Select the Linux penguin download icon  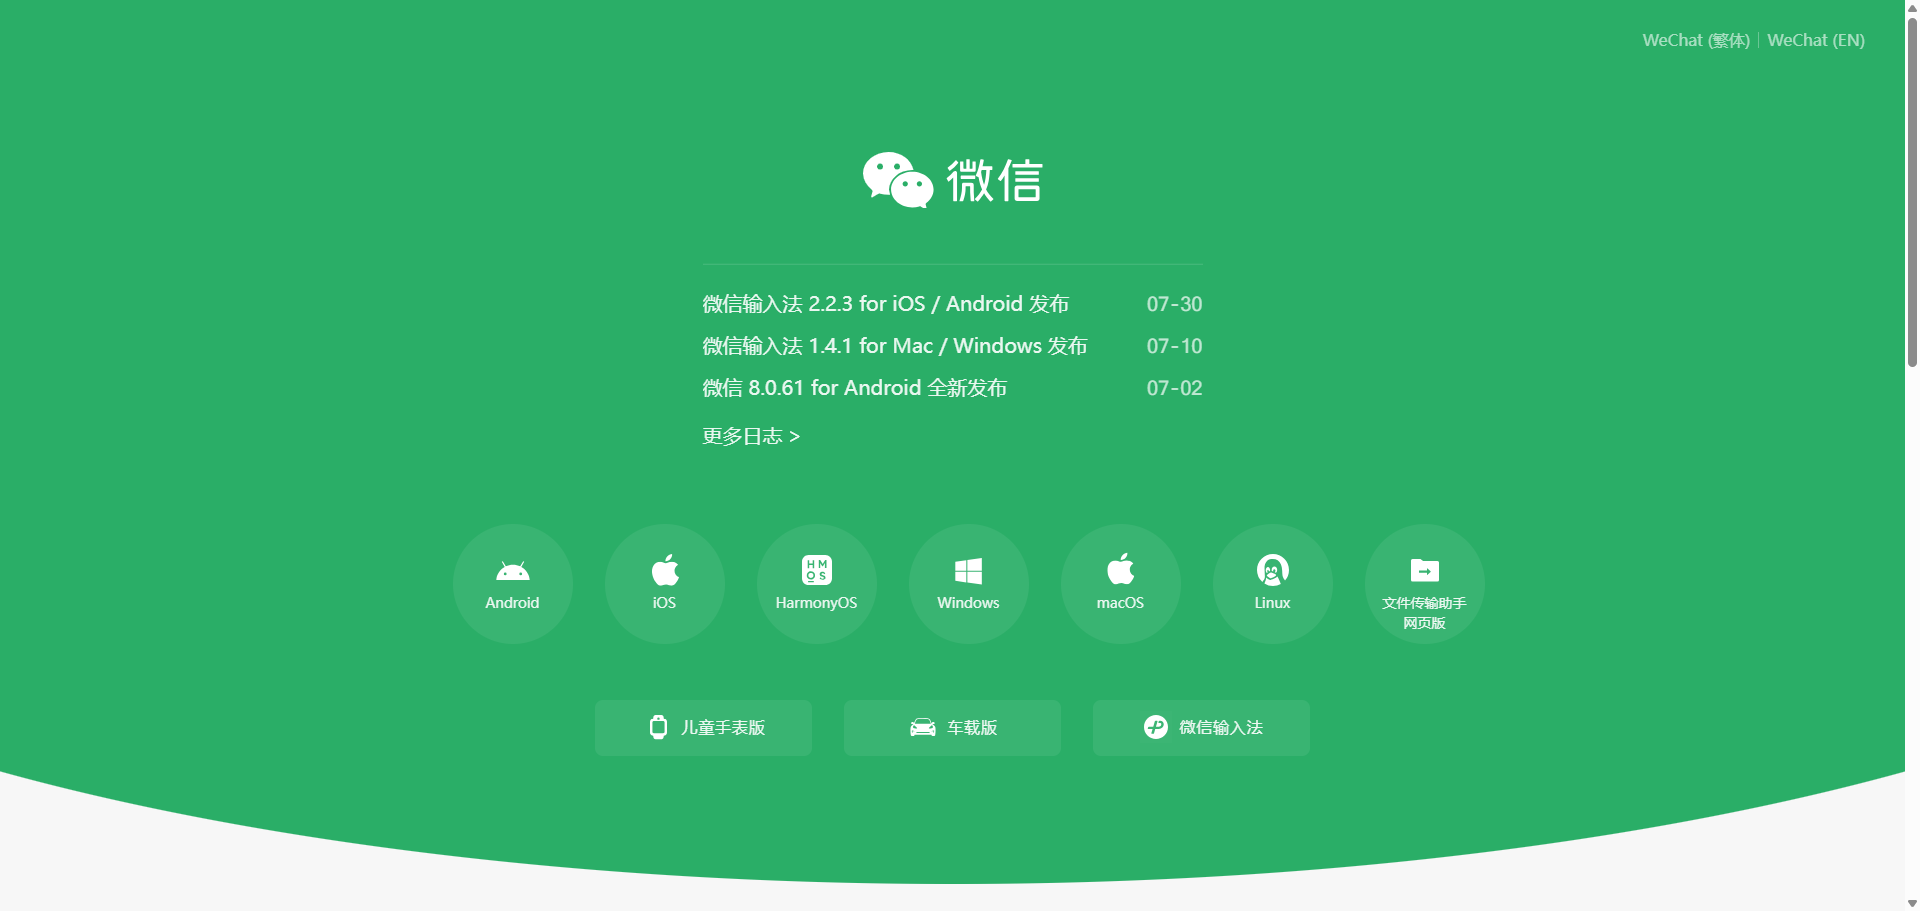[x=1272, y=584]
